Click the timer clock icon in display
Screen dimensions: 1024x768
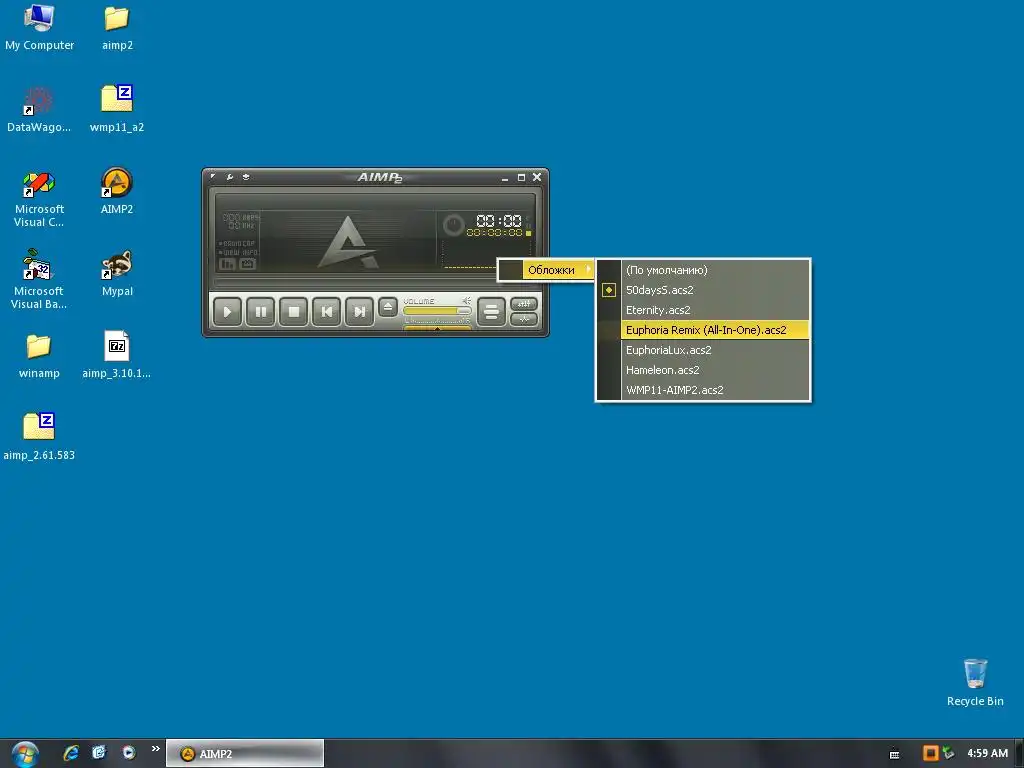[x=453, y=225]
